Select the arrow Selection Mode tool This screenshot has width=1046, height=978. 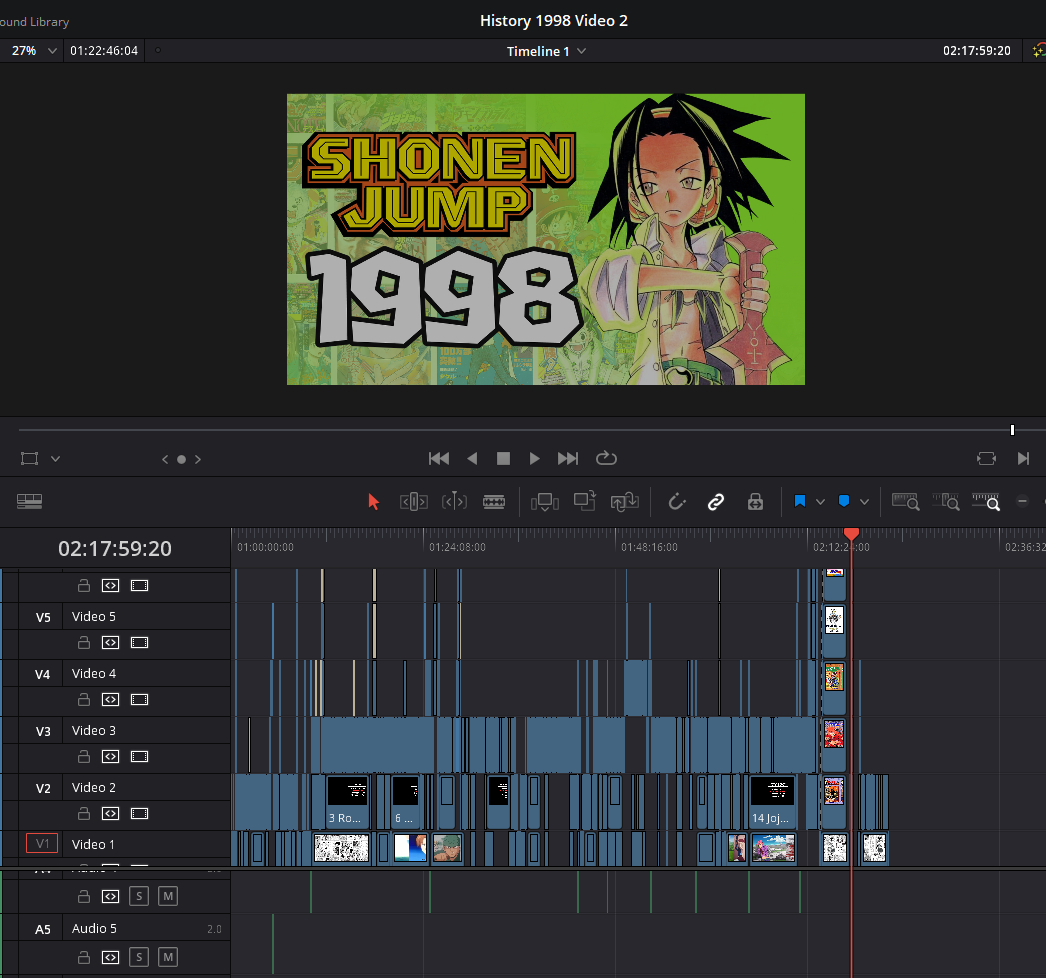pos(374,502)
